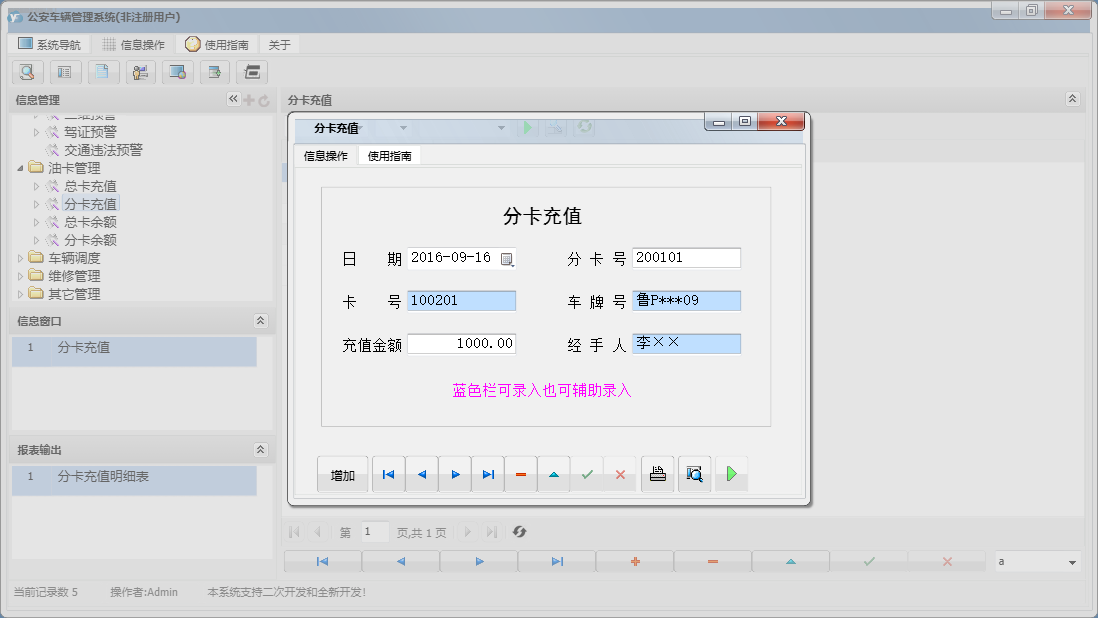Viewport: 1098px width, 618px height.
Task: Open print preview in the recharge dialog
Action: [x=694, y=473]
